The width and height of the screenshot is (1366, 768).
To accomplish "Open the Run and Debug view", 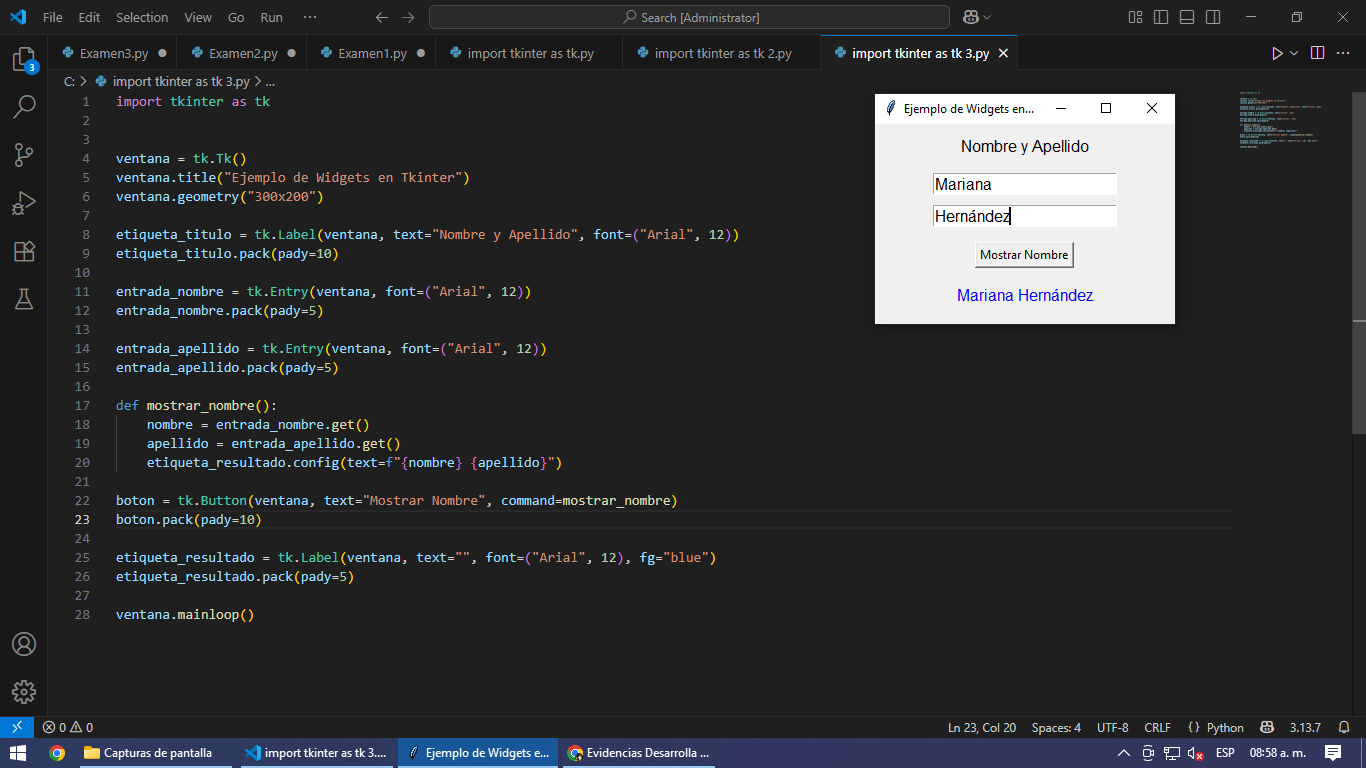I will 24,203.
